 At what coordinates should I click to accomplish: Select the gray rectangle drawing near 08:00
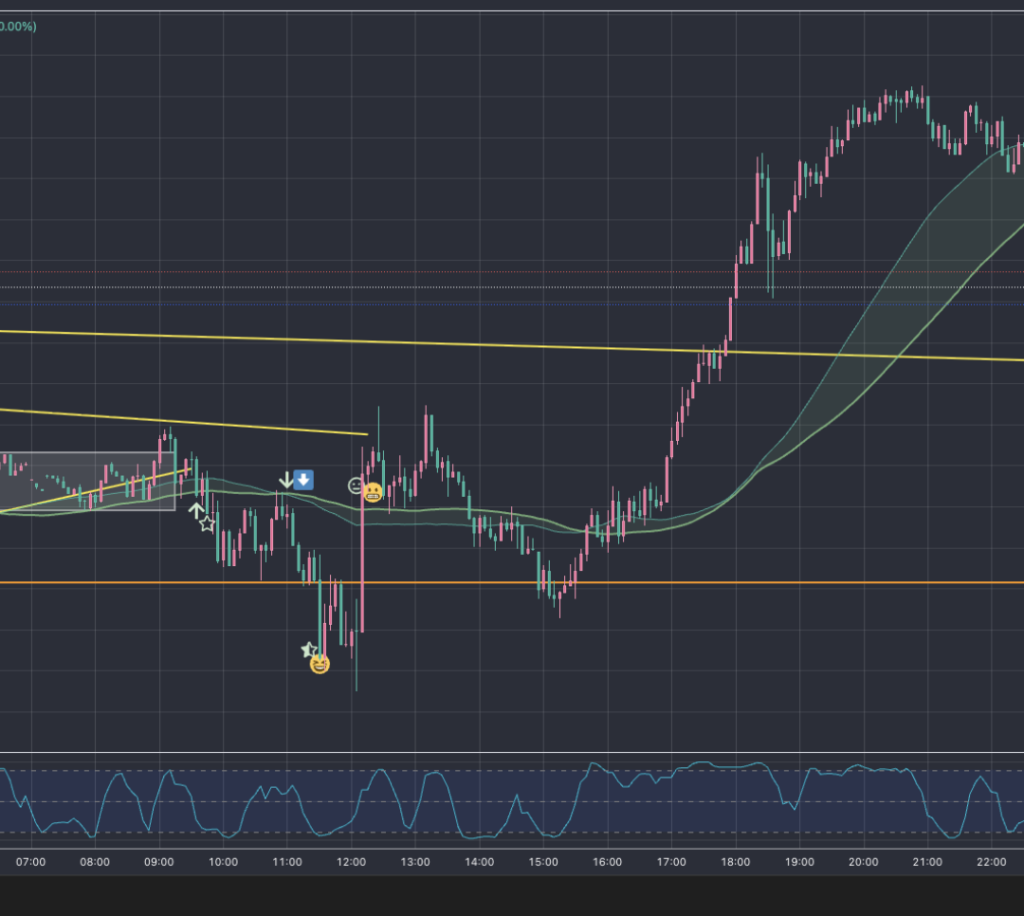[x=90, y=455]
